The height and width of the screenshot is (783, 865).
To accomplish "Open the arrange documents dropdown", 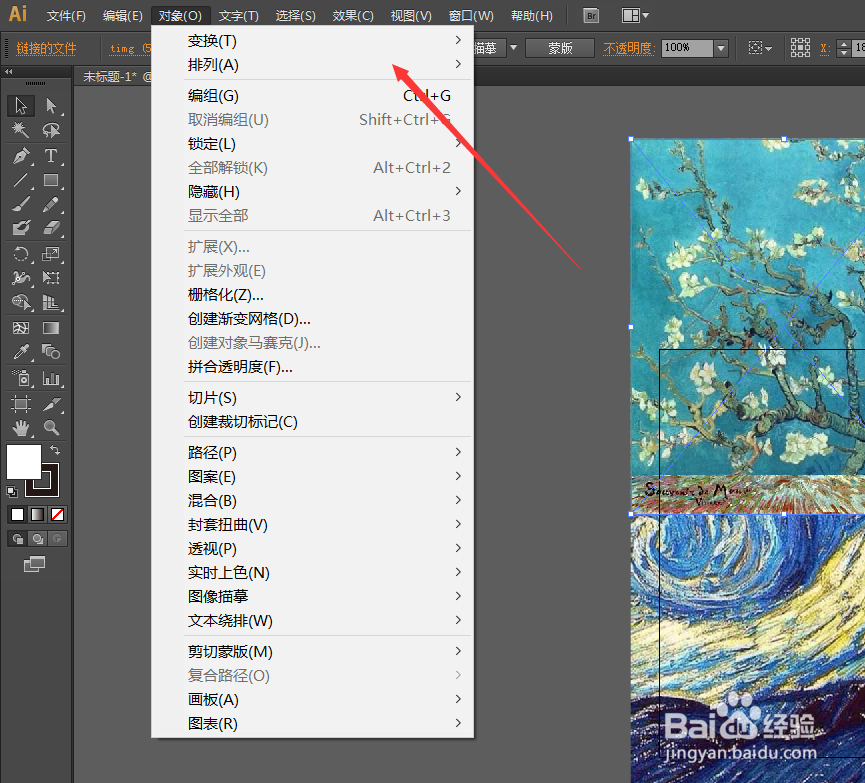I will pyautogui.click(x=635, y=15).
